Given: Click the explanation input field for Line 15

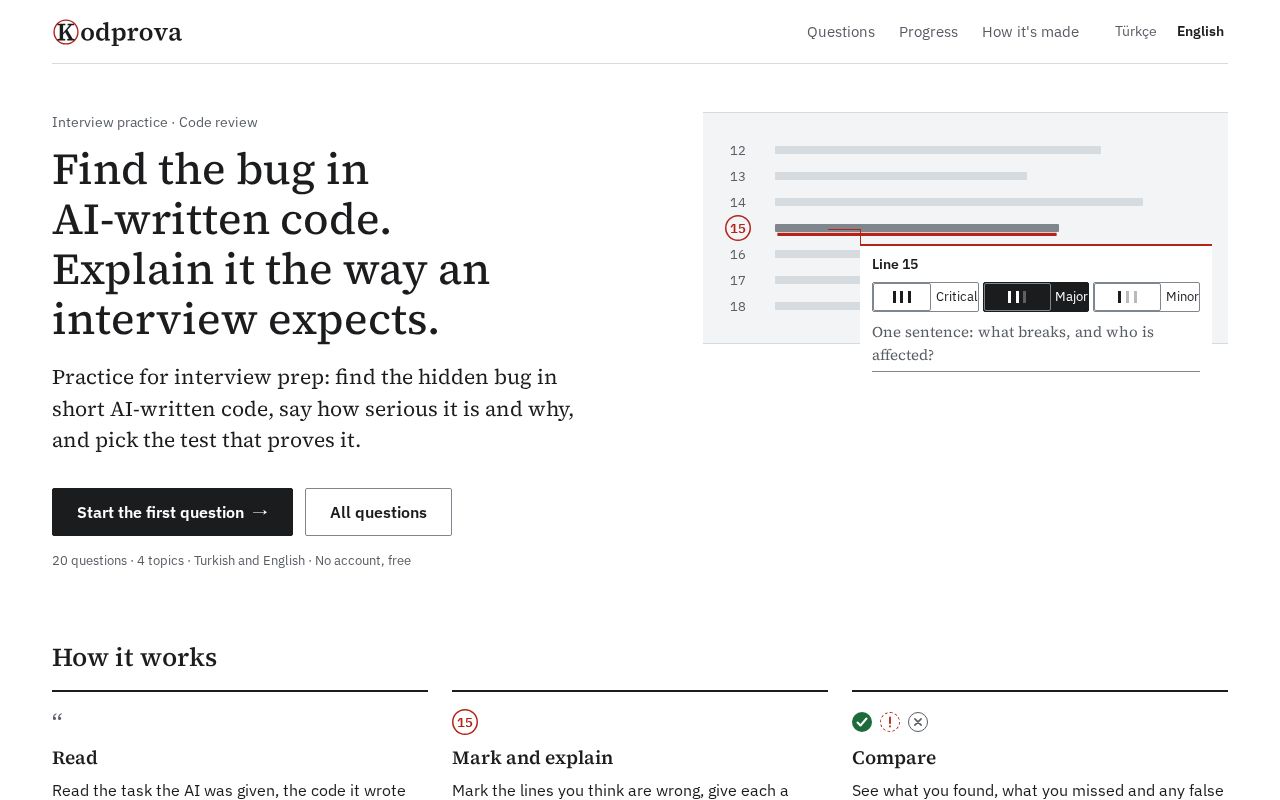Looking at the screenshot, I should click(x=1036, y=344).
